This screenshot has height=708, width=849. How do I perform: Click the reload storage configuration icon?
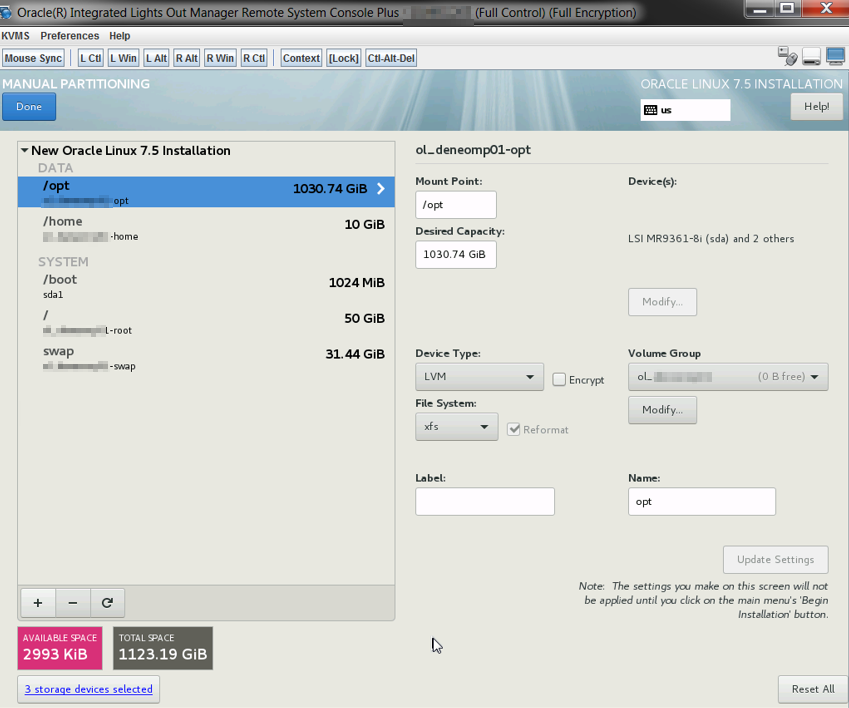pyautogui.click(x=107, y=602)
